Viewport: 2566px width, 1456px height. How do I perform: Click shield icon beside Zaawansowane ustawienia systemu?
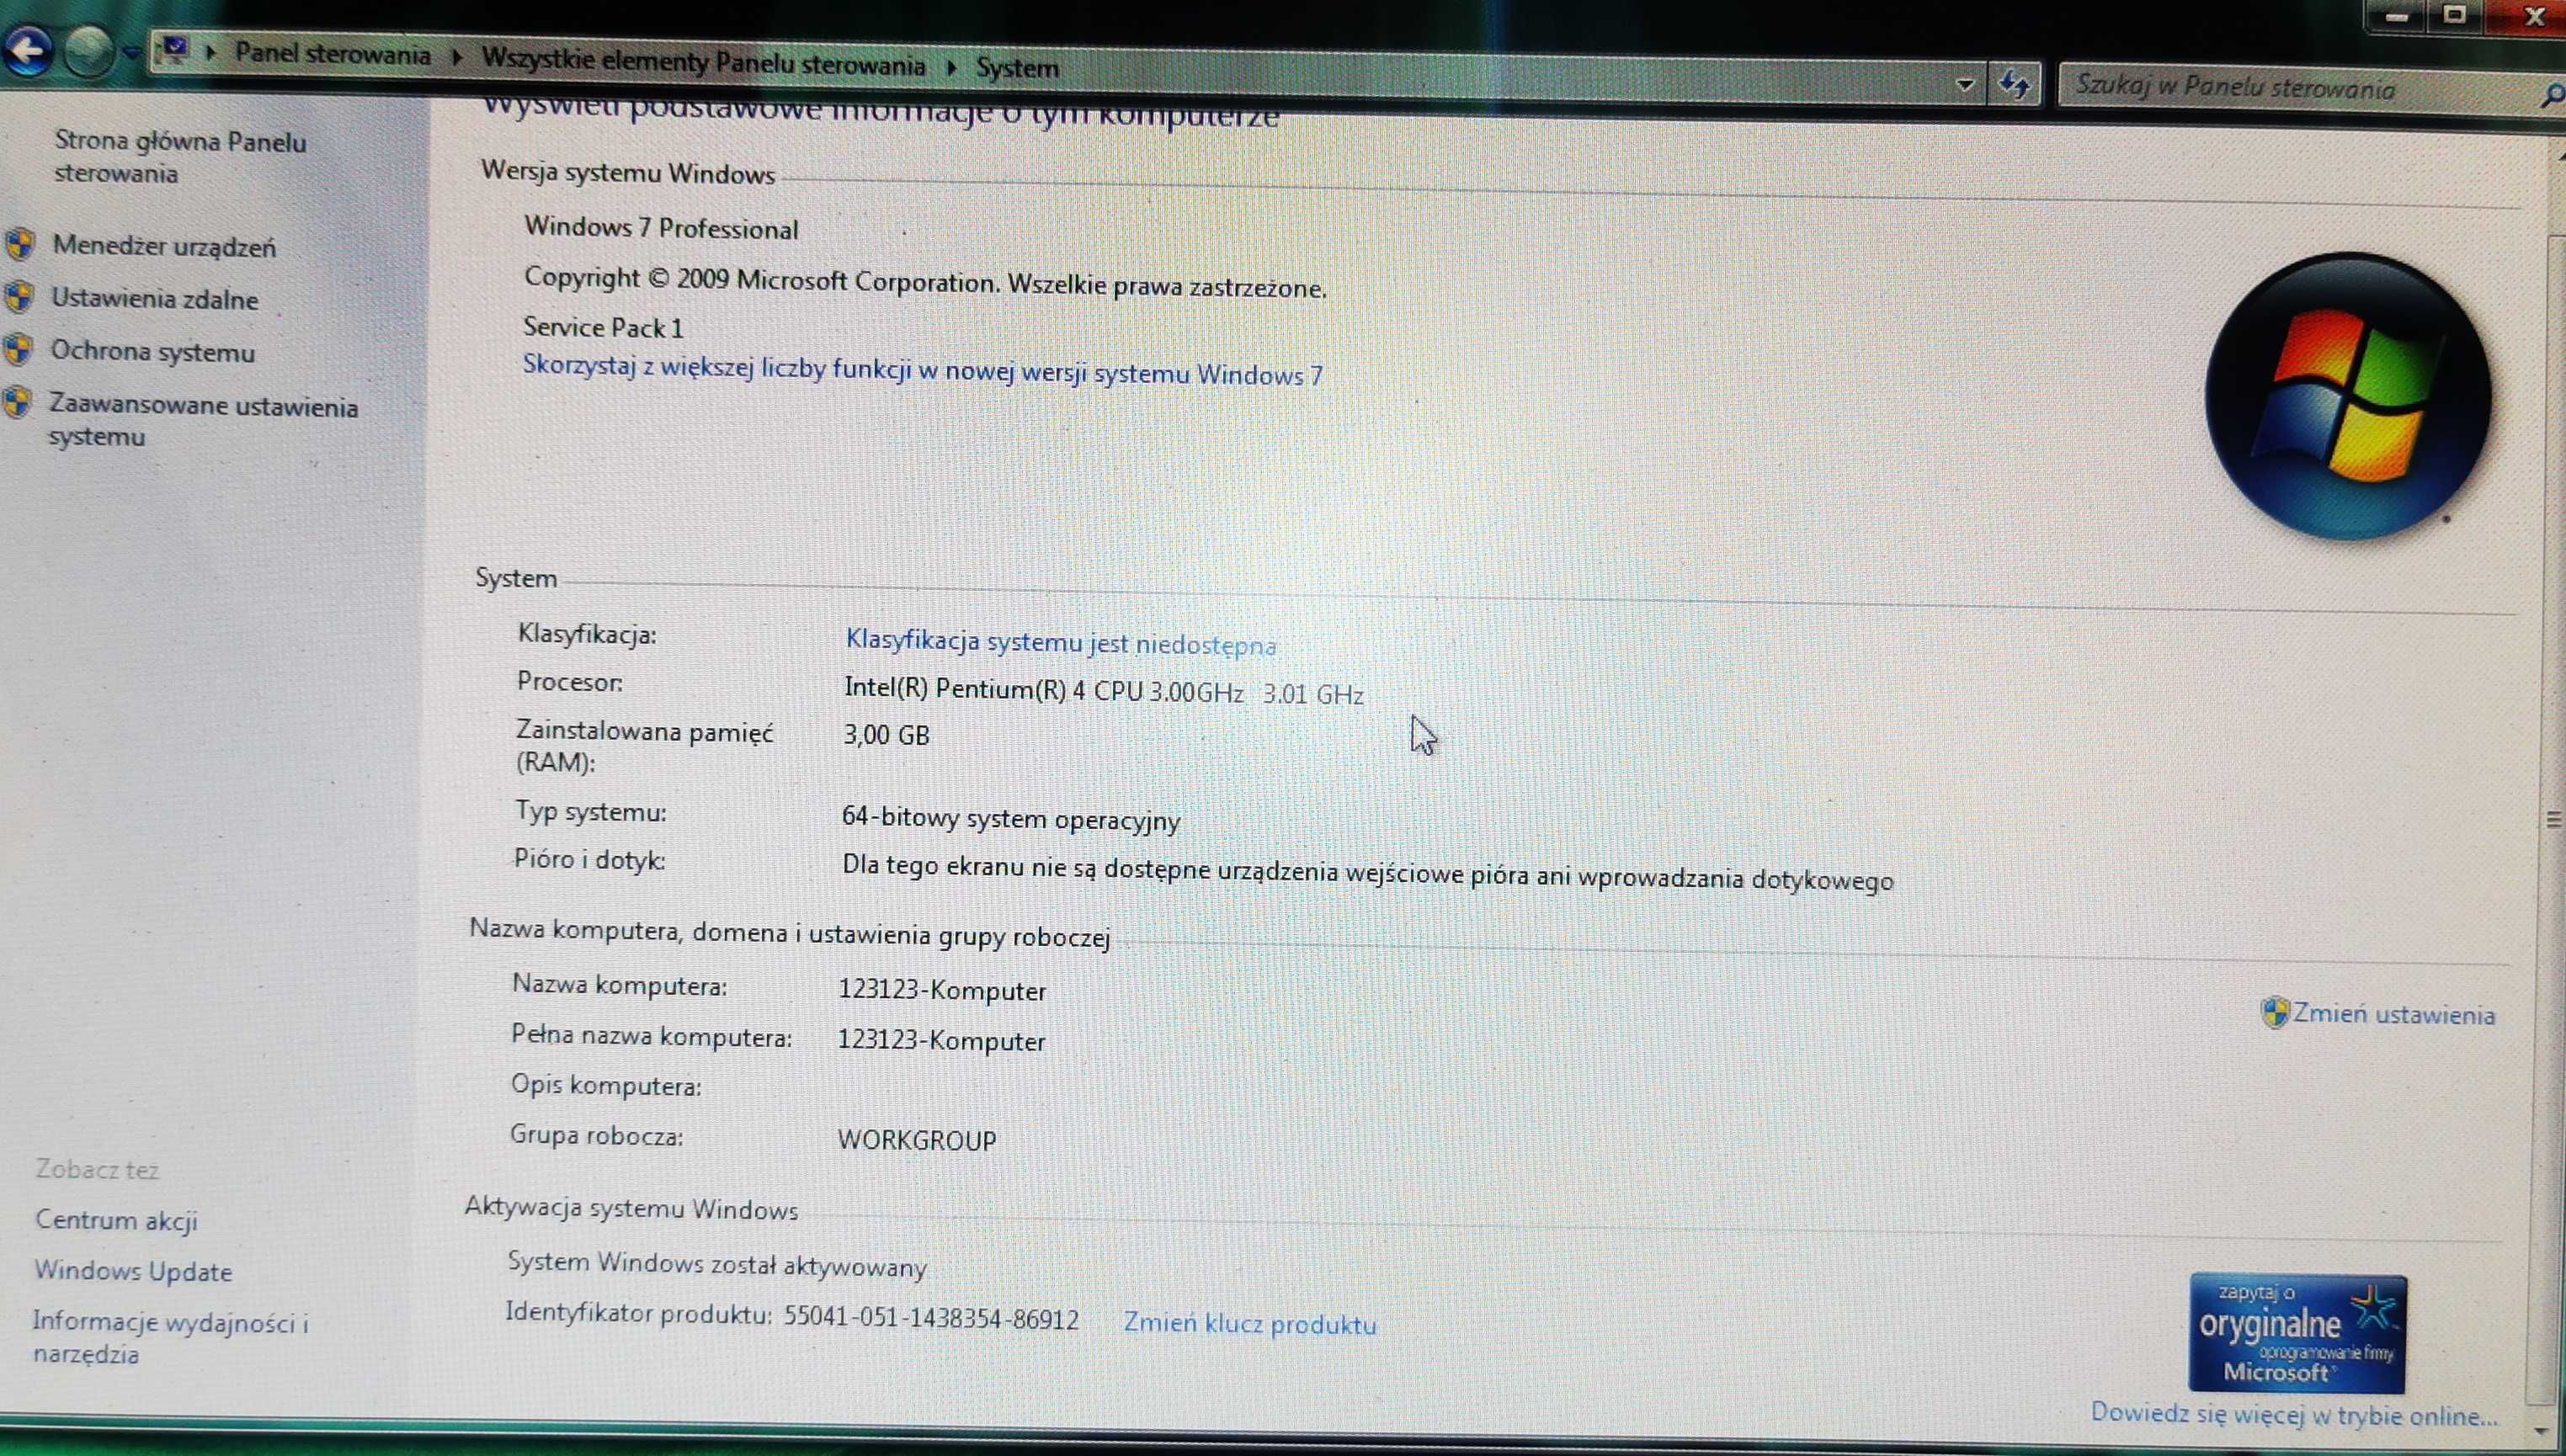(16, 402)
